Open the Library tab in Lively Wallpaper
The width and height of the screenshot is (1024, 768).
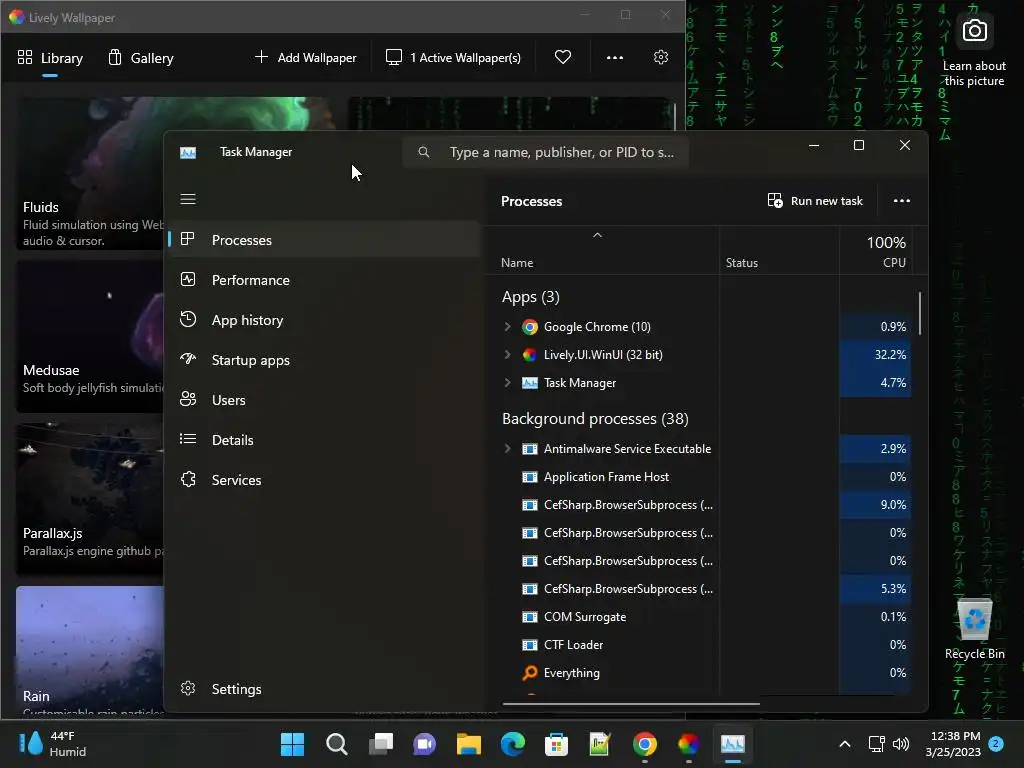(x=50, y=58)
